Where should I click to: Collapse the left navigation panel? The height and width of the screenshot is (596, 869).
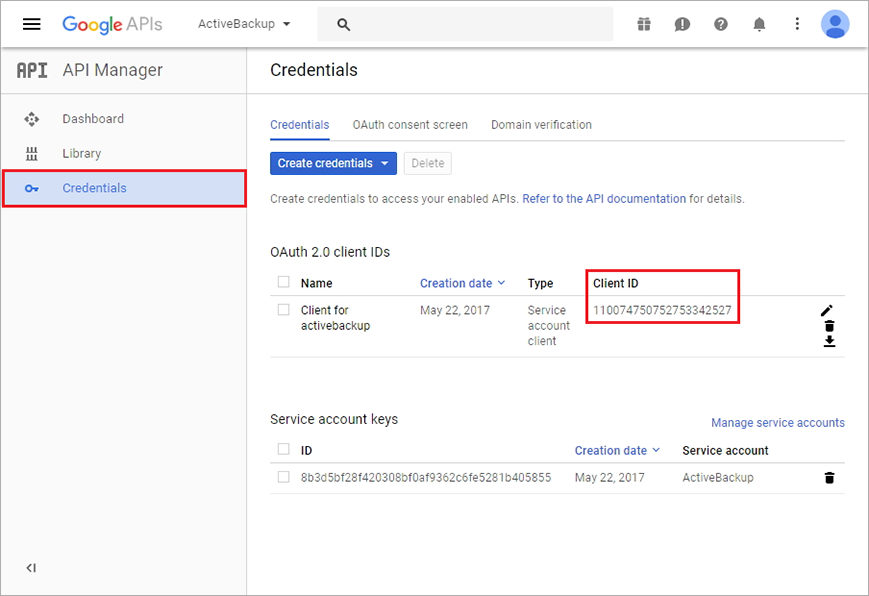coord(31,568)
